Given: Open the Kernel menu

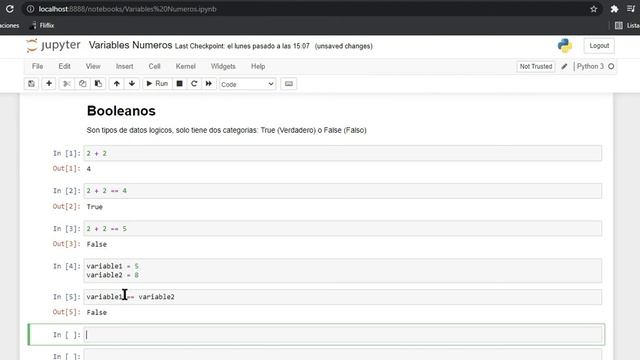Looking at the screenshot, I should [185, 66].
